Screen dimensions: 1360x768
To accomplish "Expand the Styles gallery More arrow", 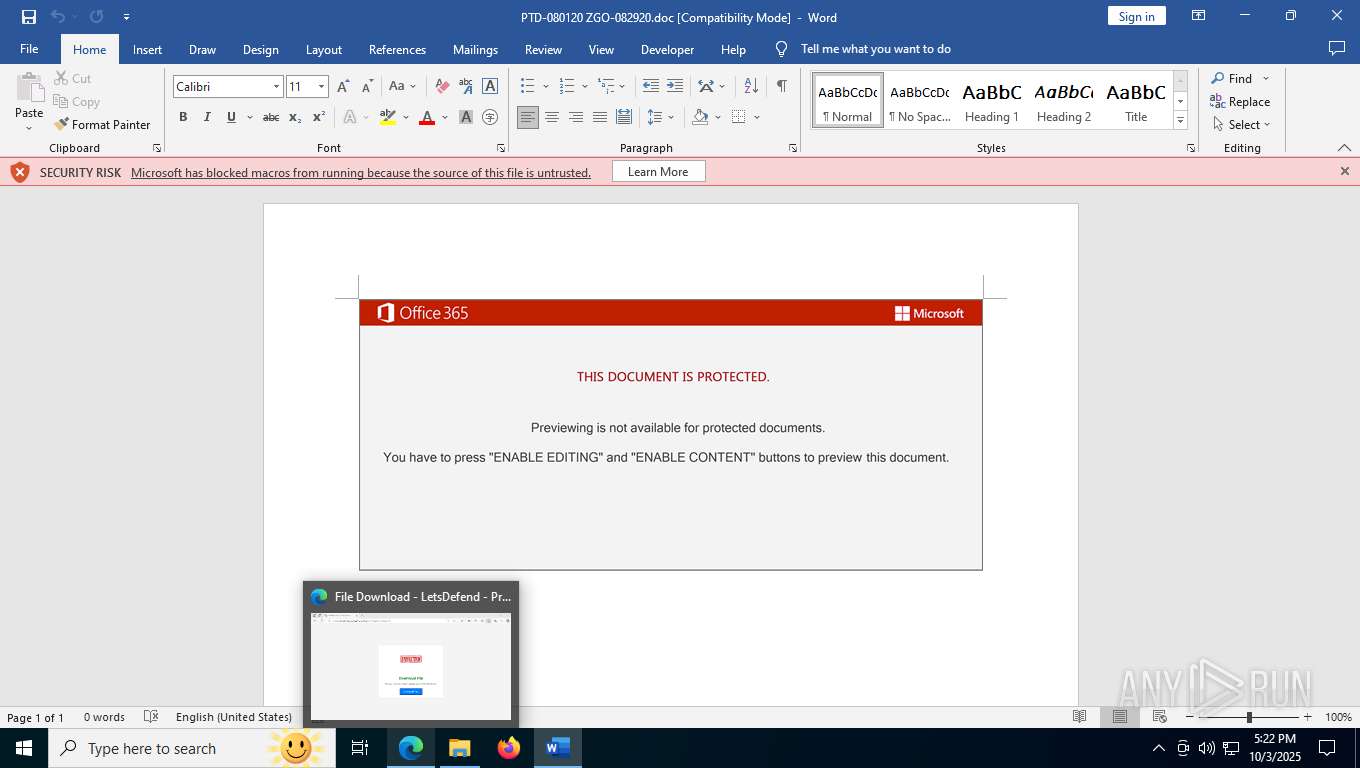I will (1180, 120).
